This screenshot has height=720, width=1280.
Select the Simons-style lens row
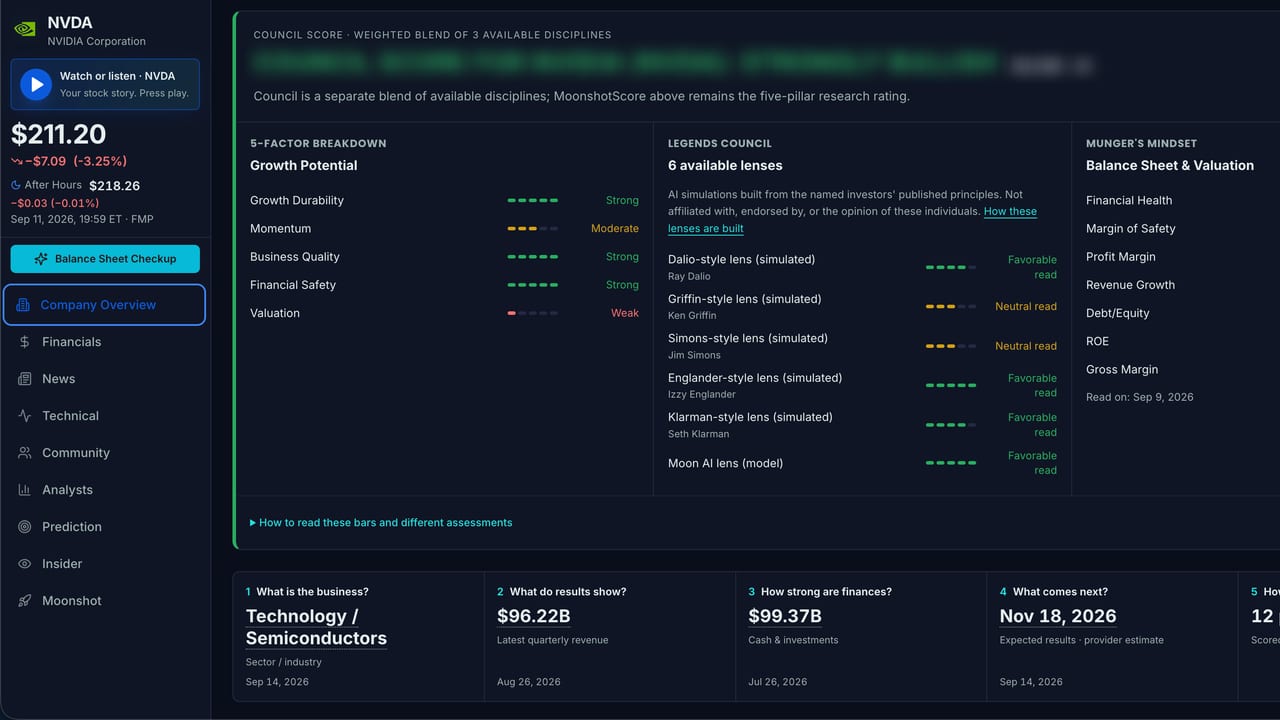tap(862, 346)
